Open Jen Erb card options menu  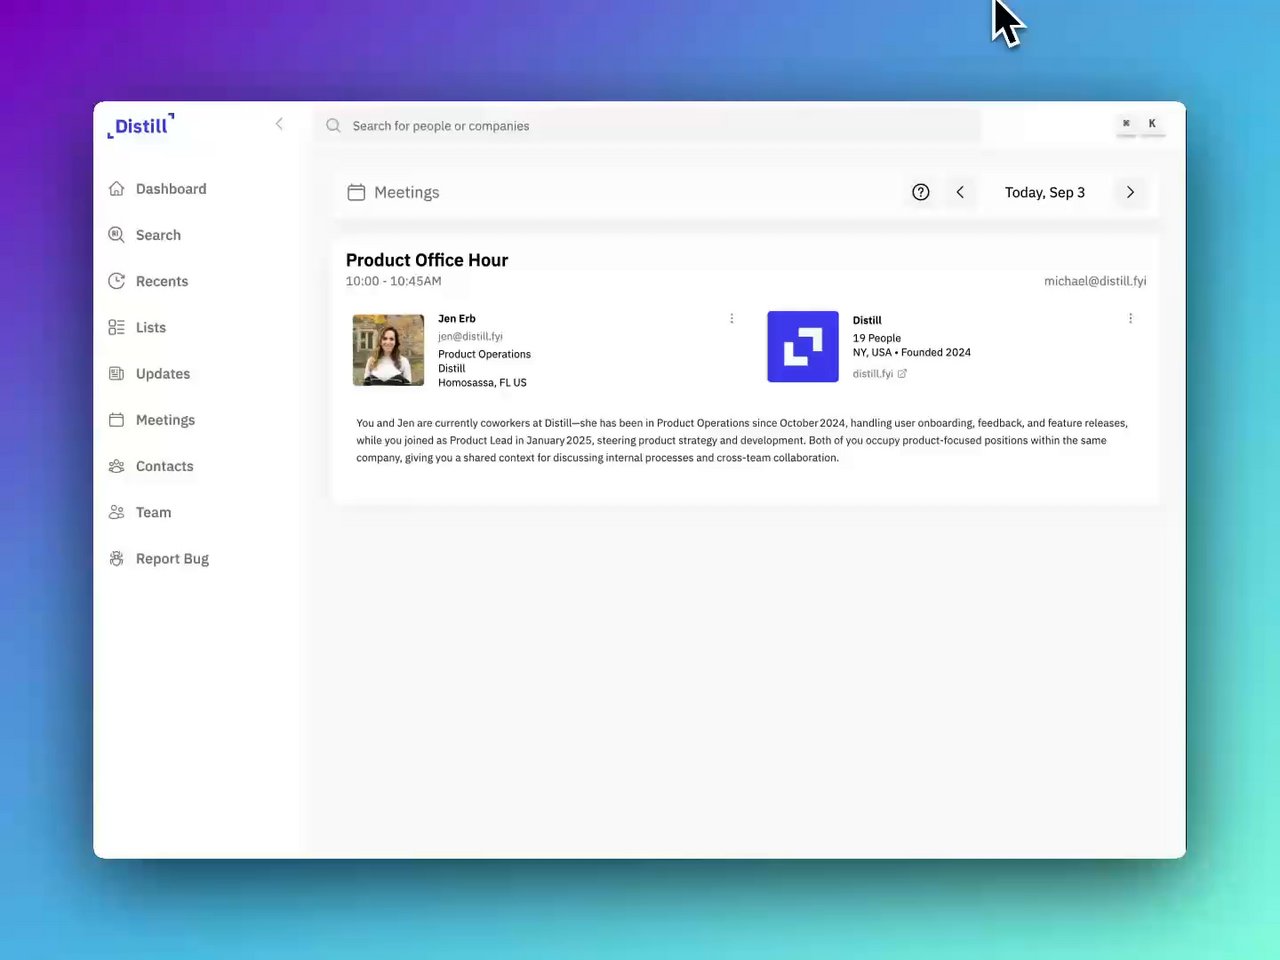732,319
